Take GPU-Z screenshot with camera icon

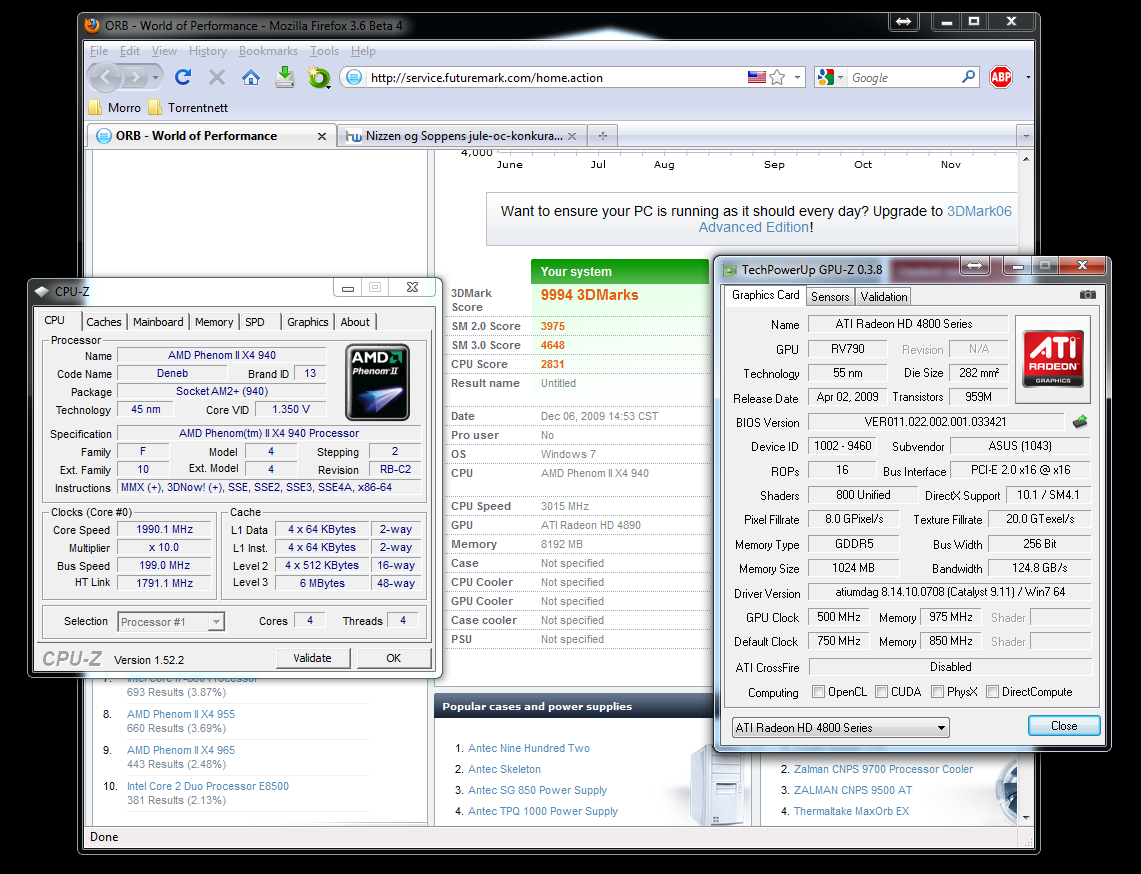[x=1087, y=295]
